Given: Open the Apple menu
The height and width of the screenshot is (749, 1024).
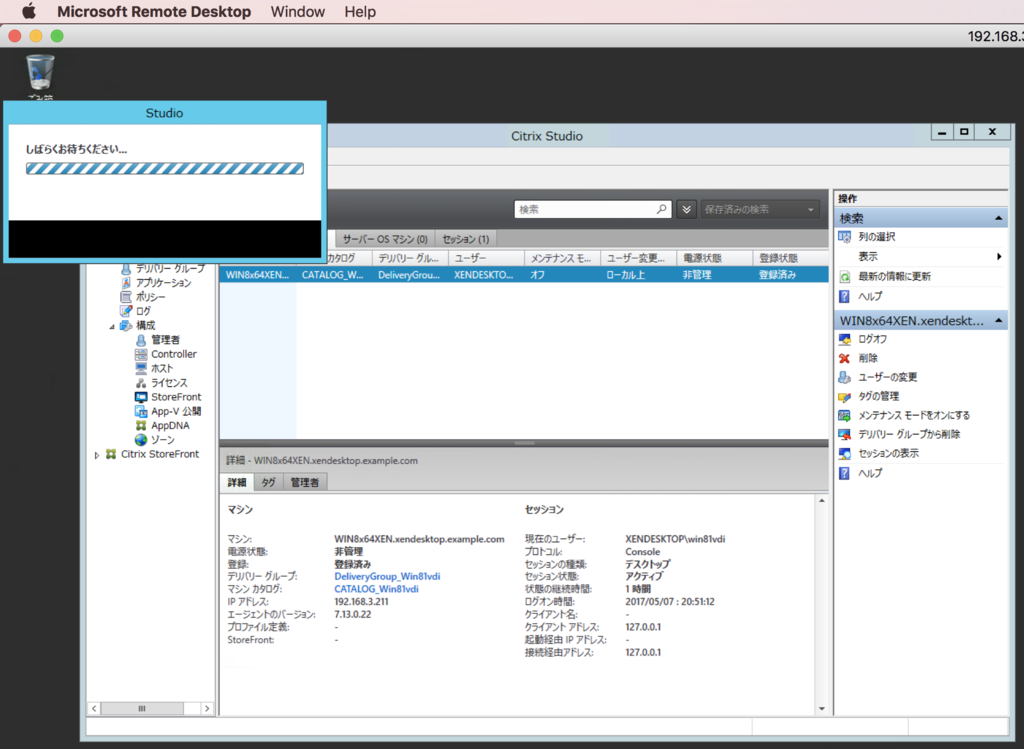Looking at the screenshot, I should pyautogui.click(x=29, y=11).
